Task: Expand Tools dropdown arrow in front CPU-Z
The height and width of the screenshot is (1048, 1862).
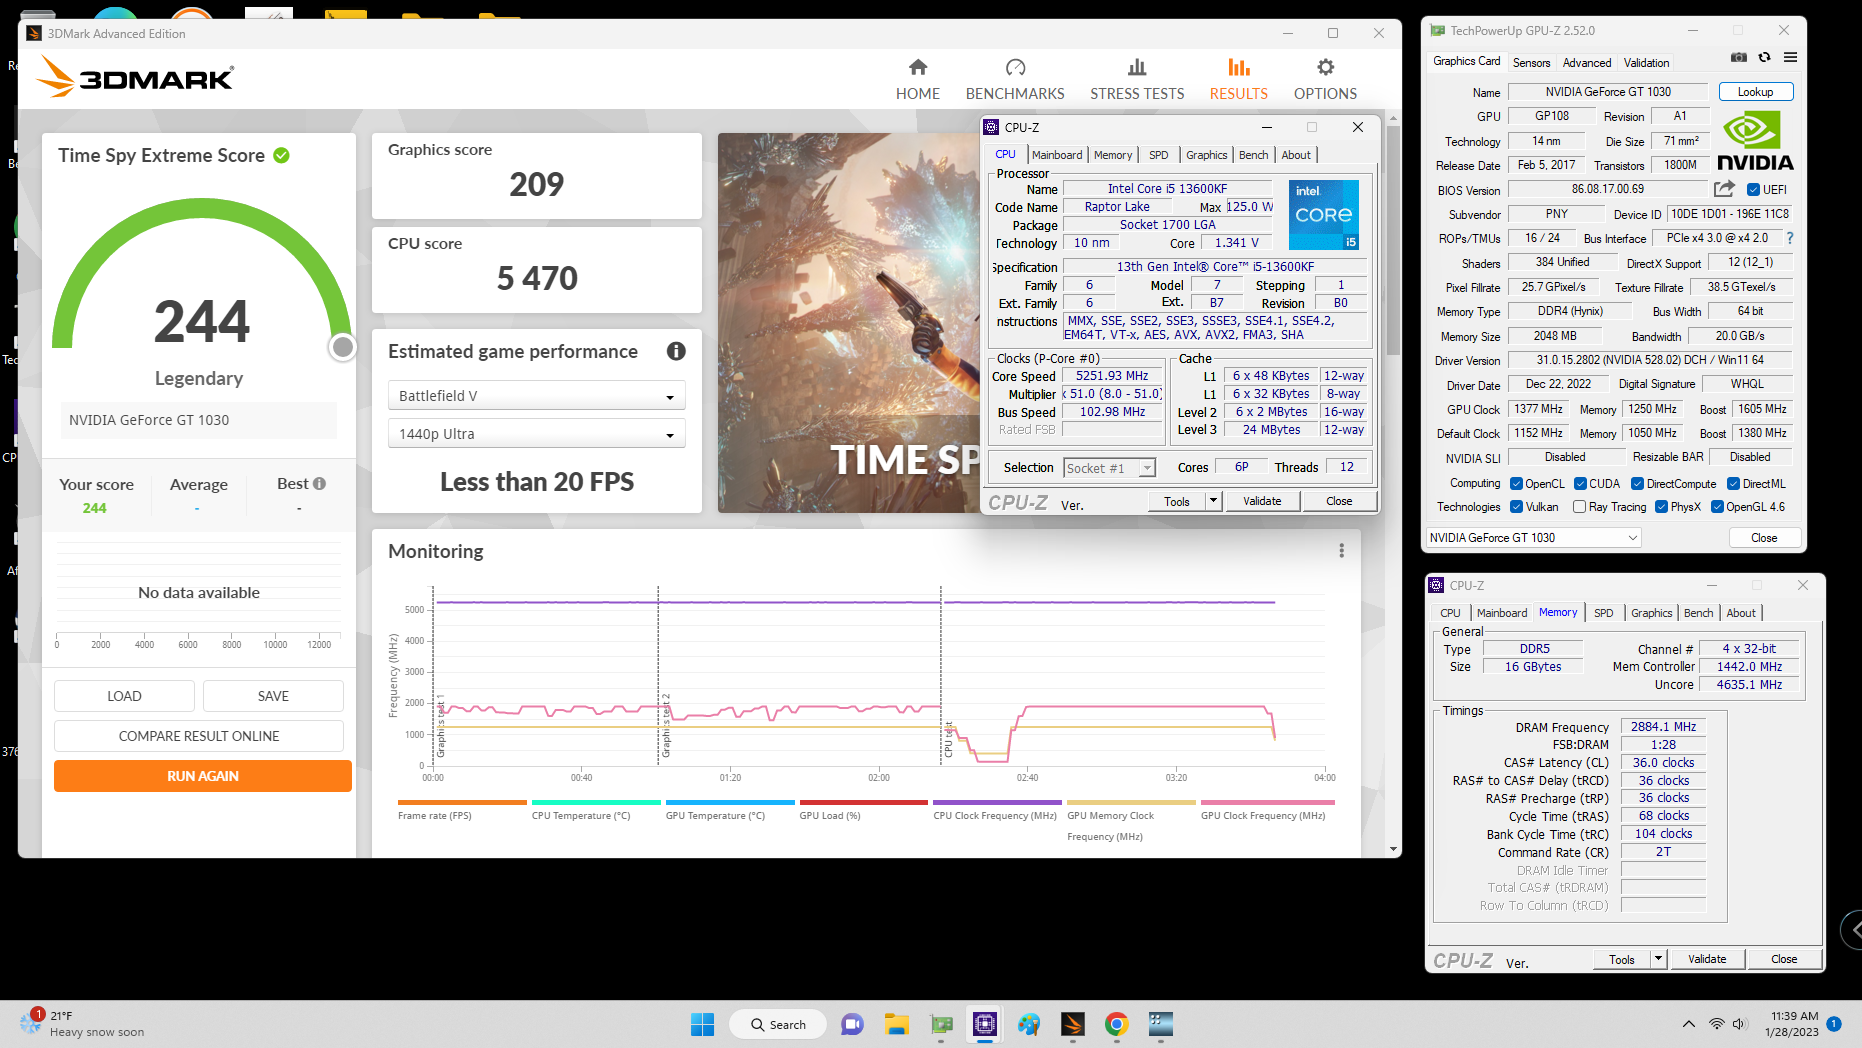Action: (x=1213, y=501)
